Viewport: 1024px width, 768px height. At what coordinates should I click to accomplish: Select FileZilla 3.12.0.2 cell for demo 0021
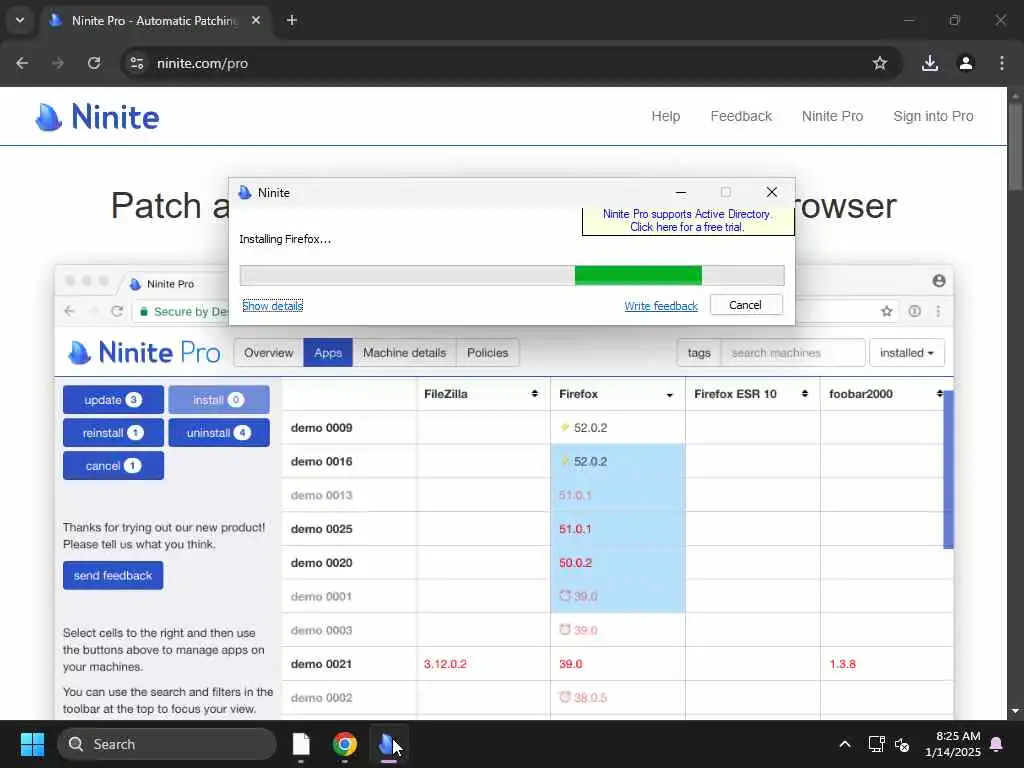point(483,664)
